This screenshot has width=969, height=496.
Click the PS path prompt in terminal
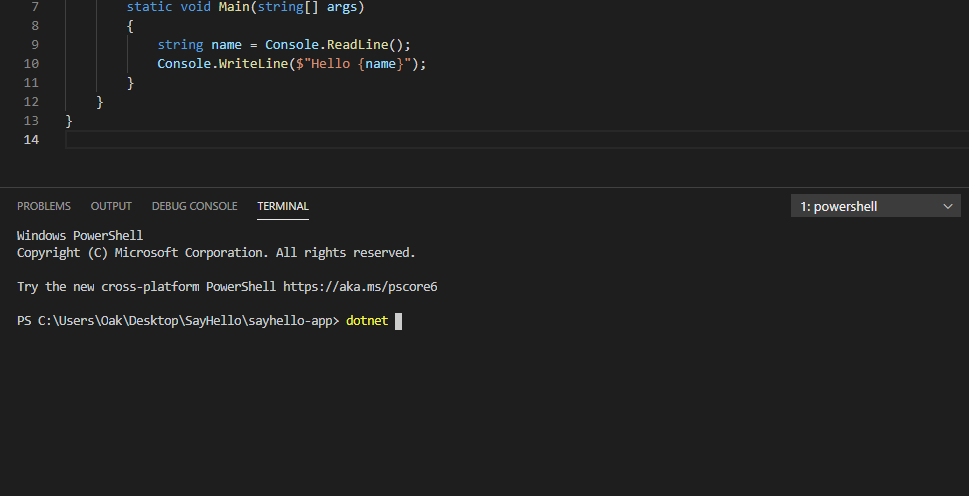coord(178,321)
